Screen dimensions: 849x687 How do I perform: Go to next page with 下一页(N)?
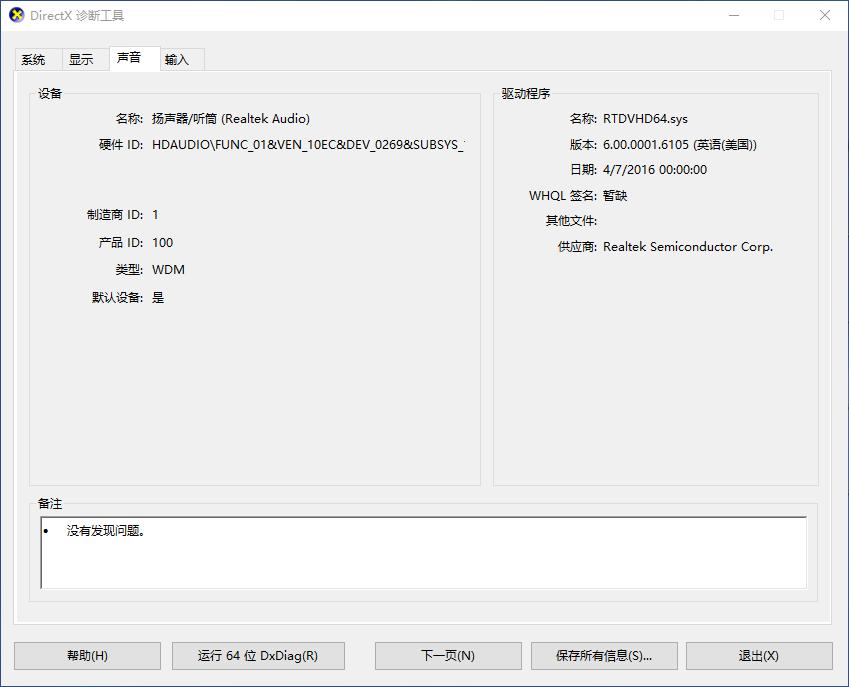[448, 656]
